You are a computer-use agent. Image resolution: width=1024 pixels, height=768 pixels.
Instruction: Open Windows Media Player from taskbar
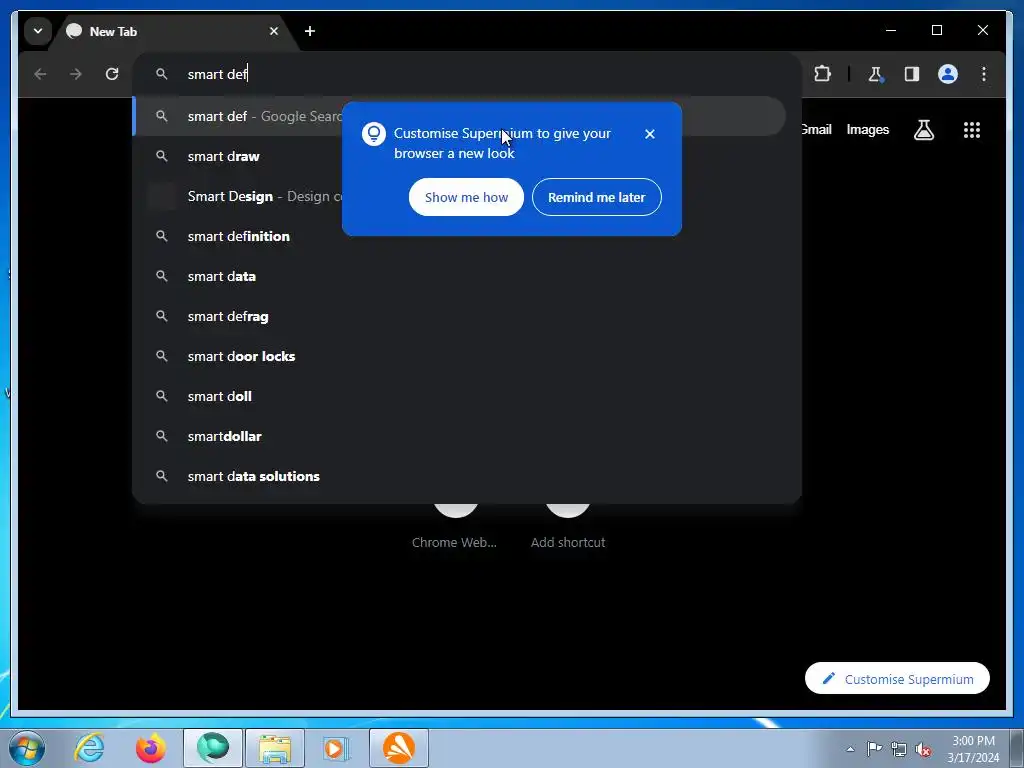tap(337, 748)
